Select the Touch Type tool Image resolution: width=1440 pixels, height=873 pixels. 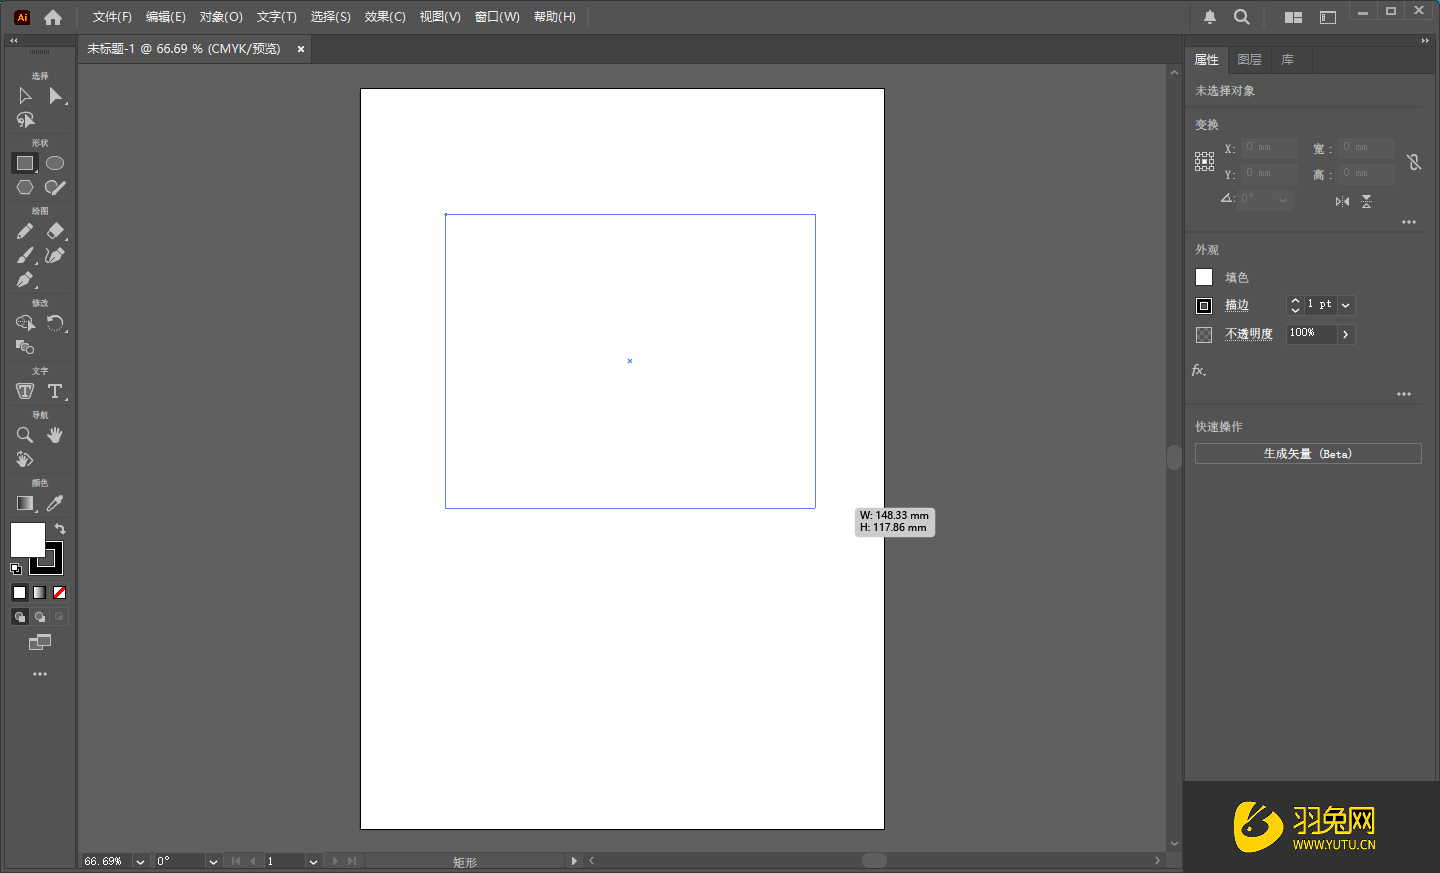tap(25, 391)
